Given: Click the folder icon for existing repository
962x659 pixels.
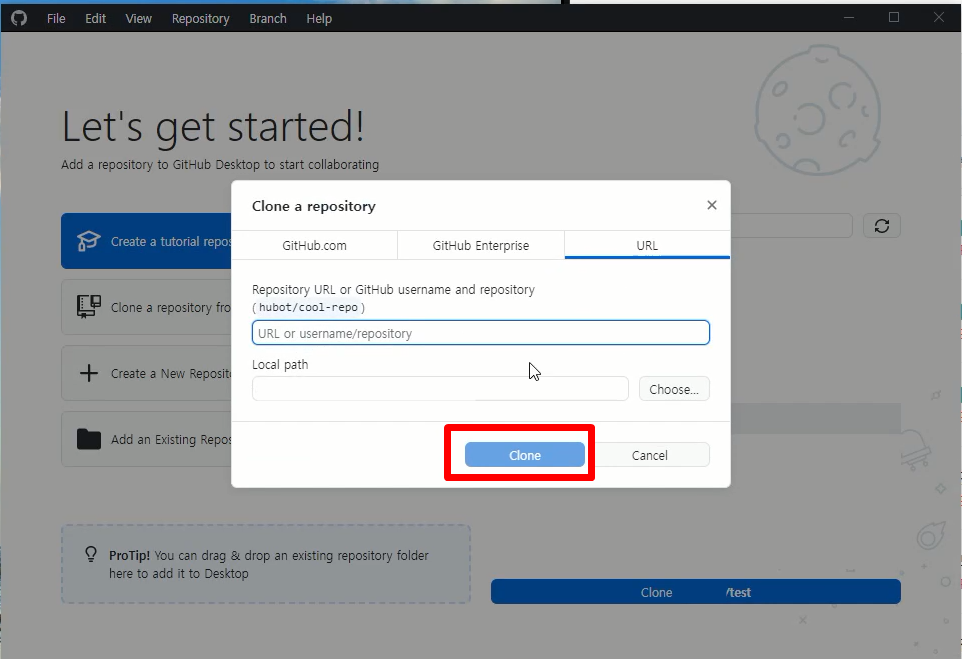Looking at the screenshot, I should (x=89, y=439).
